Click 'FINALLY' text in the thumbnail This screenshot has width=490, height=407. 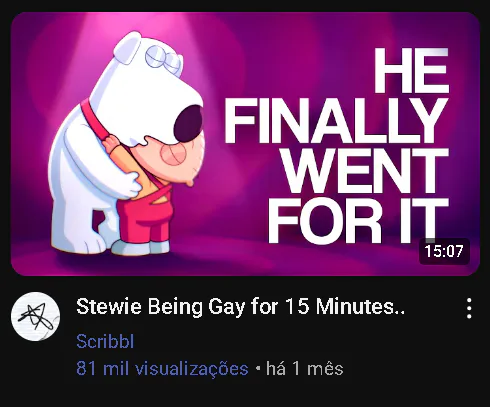coord(336,122)
